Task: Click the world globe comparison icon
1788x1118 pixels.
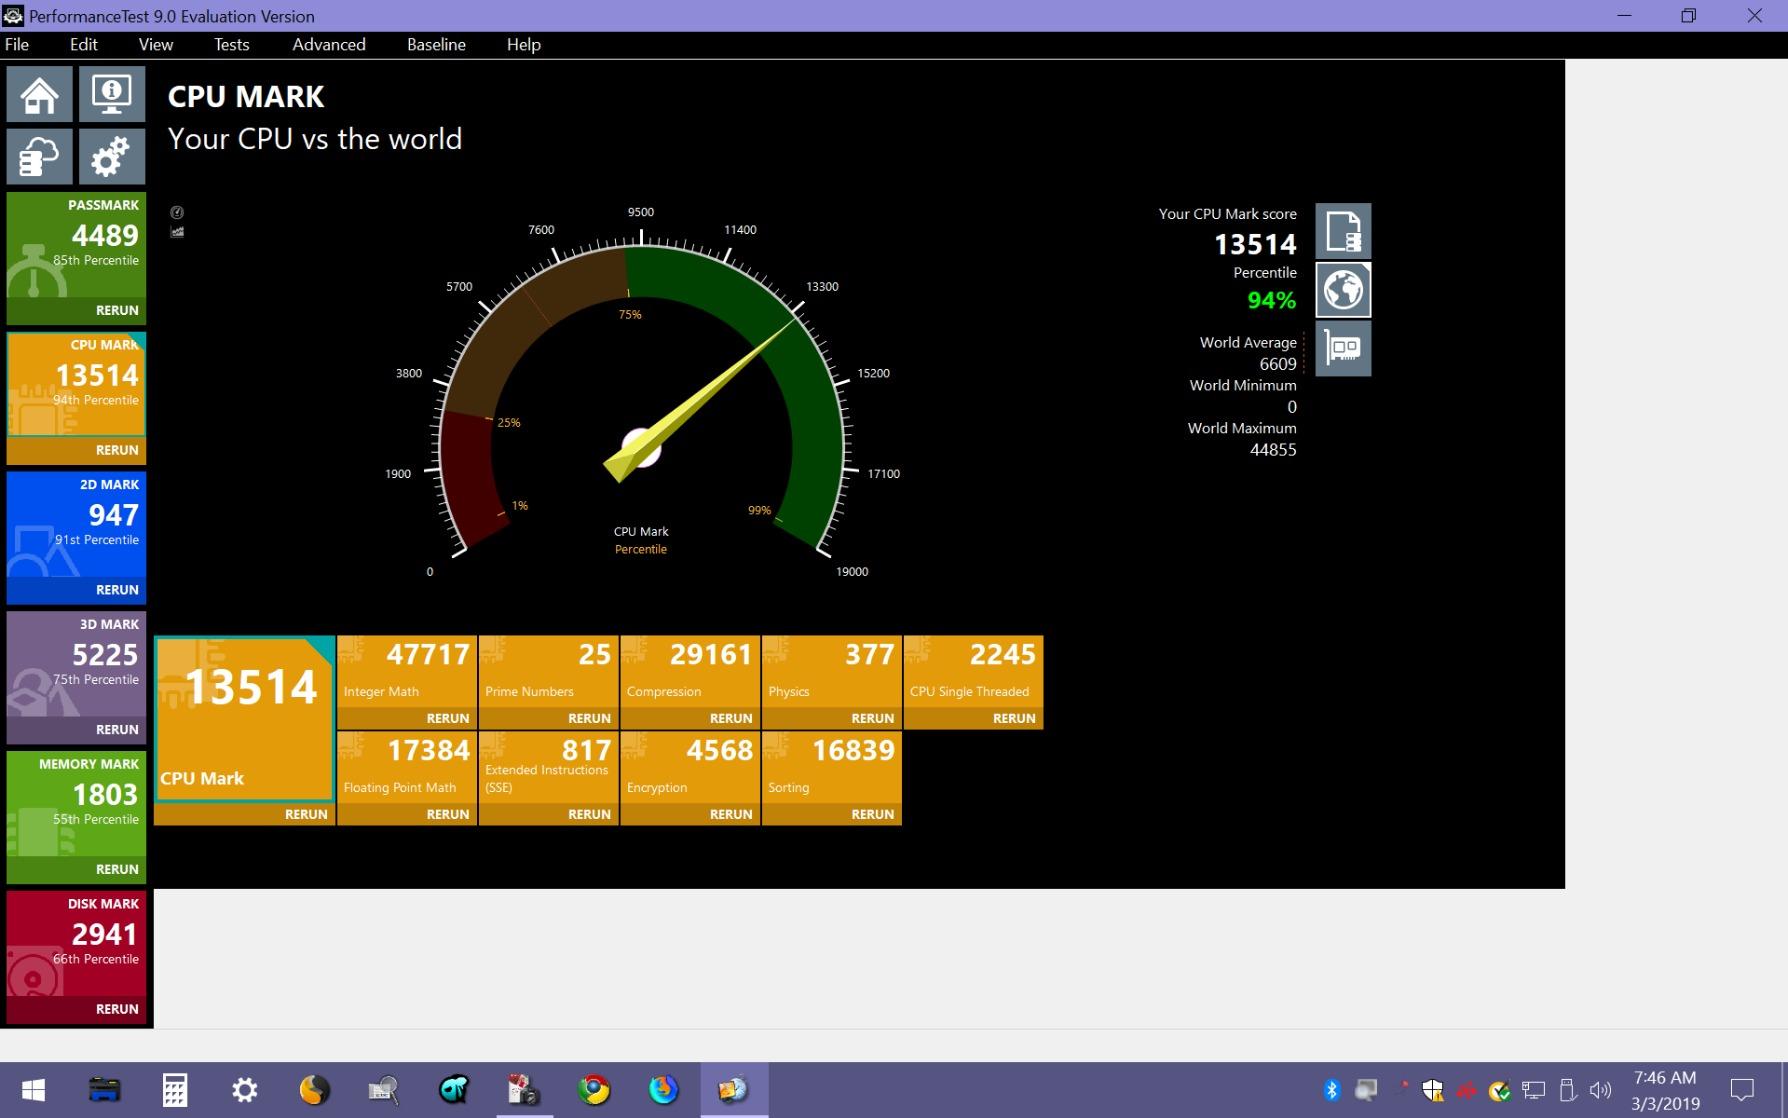Action: point(1342,290)
